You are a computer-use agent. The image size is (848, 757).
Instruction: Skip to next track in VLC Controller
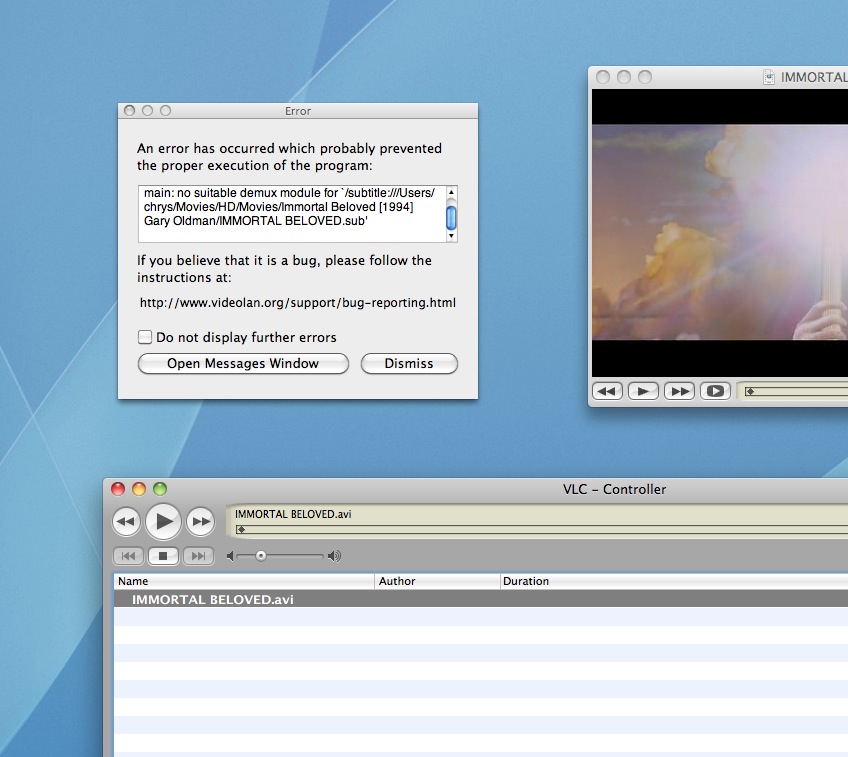(x=198, y=556)
